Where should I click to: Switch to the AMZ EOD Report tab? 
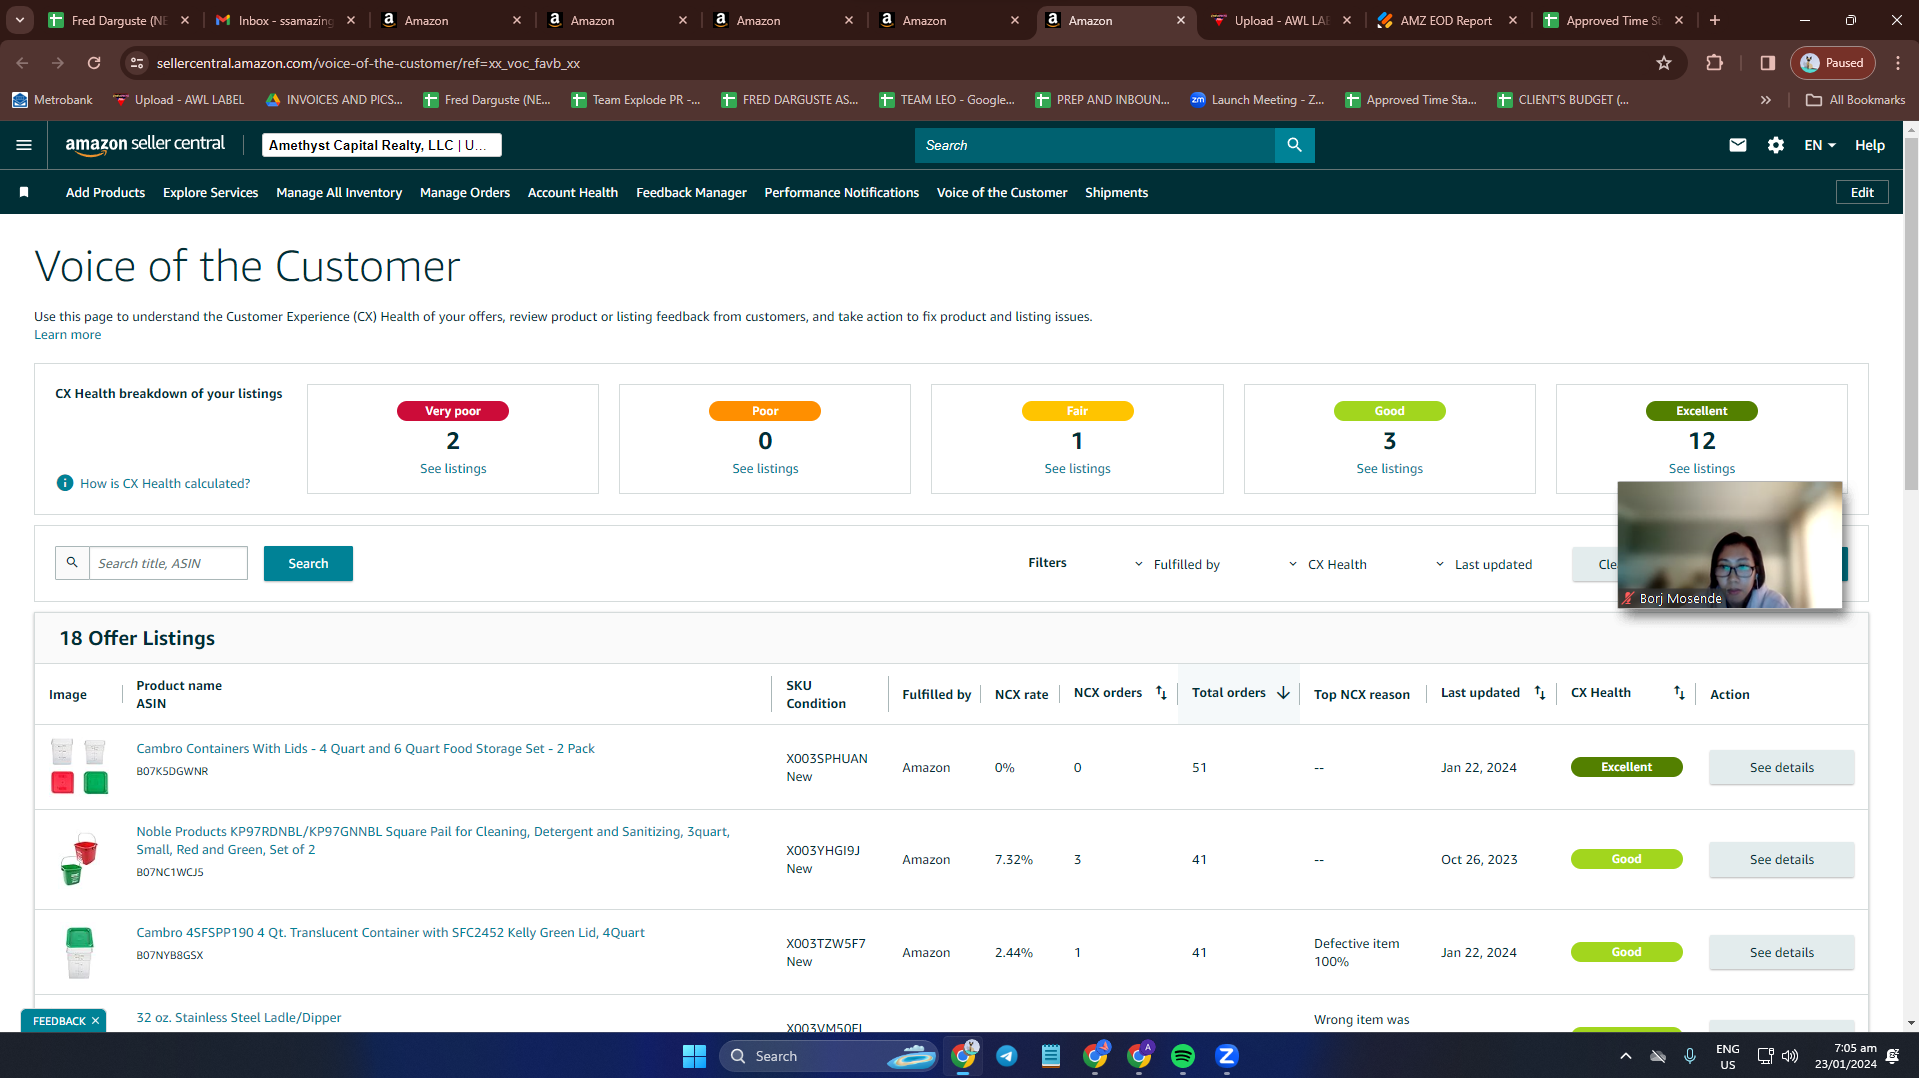pos(1446,20)
